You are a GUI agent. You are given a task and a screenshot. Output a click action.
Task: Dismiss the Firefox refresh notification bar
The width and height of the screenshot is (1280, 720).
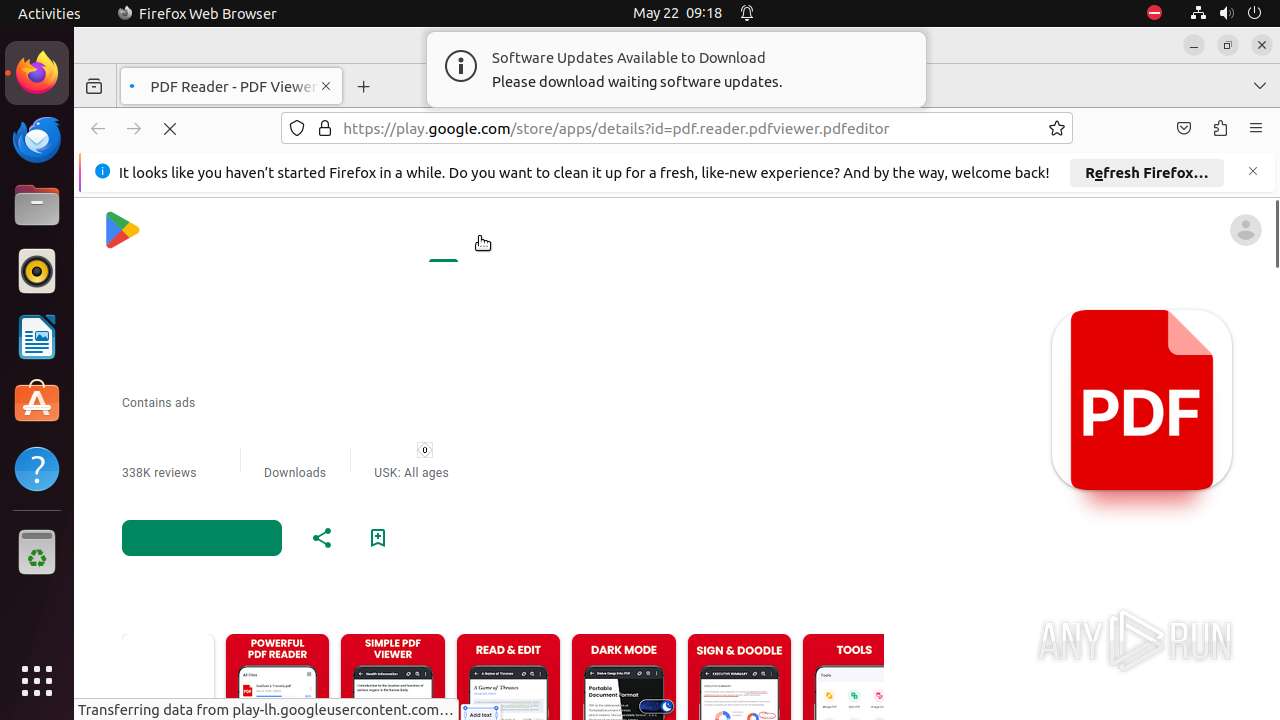tap(1253, 172)
